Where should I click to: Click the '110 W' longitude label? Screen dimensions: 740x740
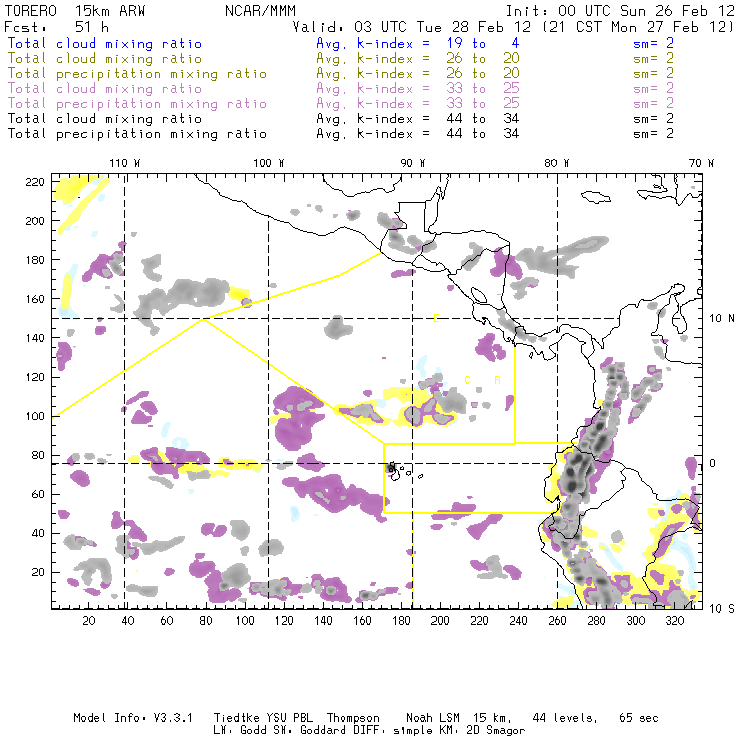point(125,163)
